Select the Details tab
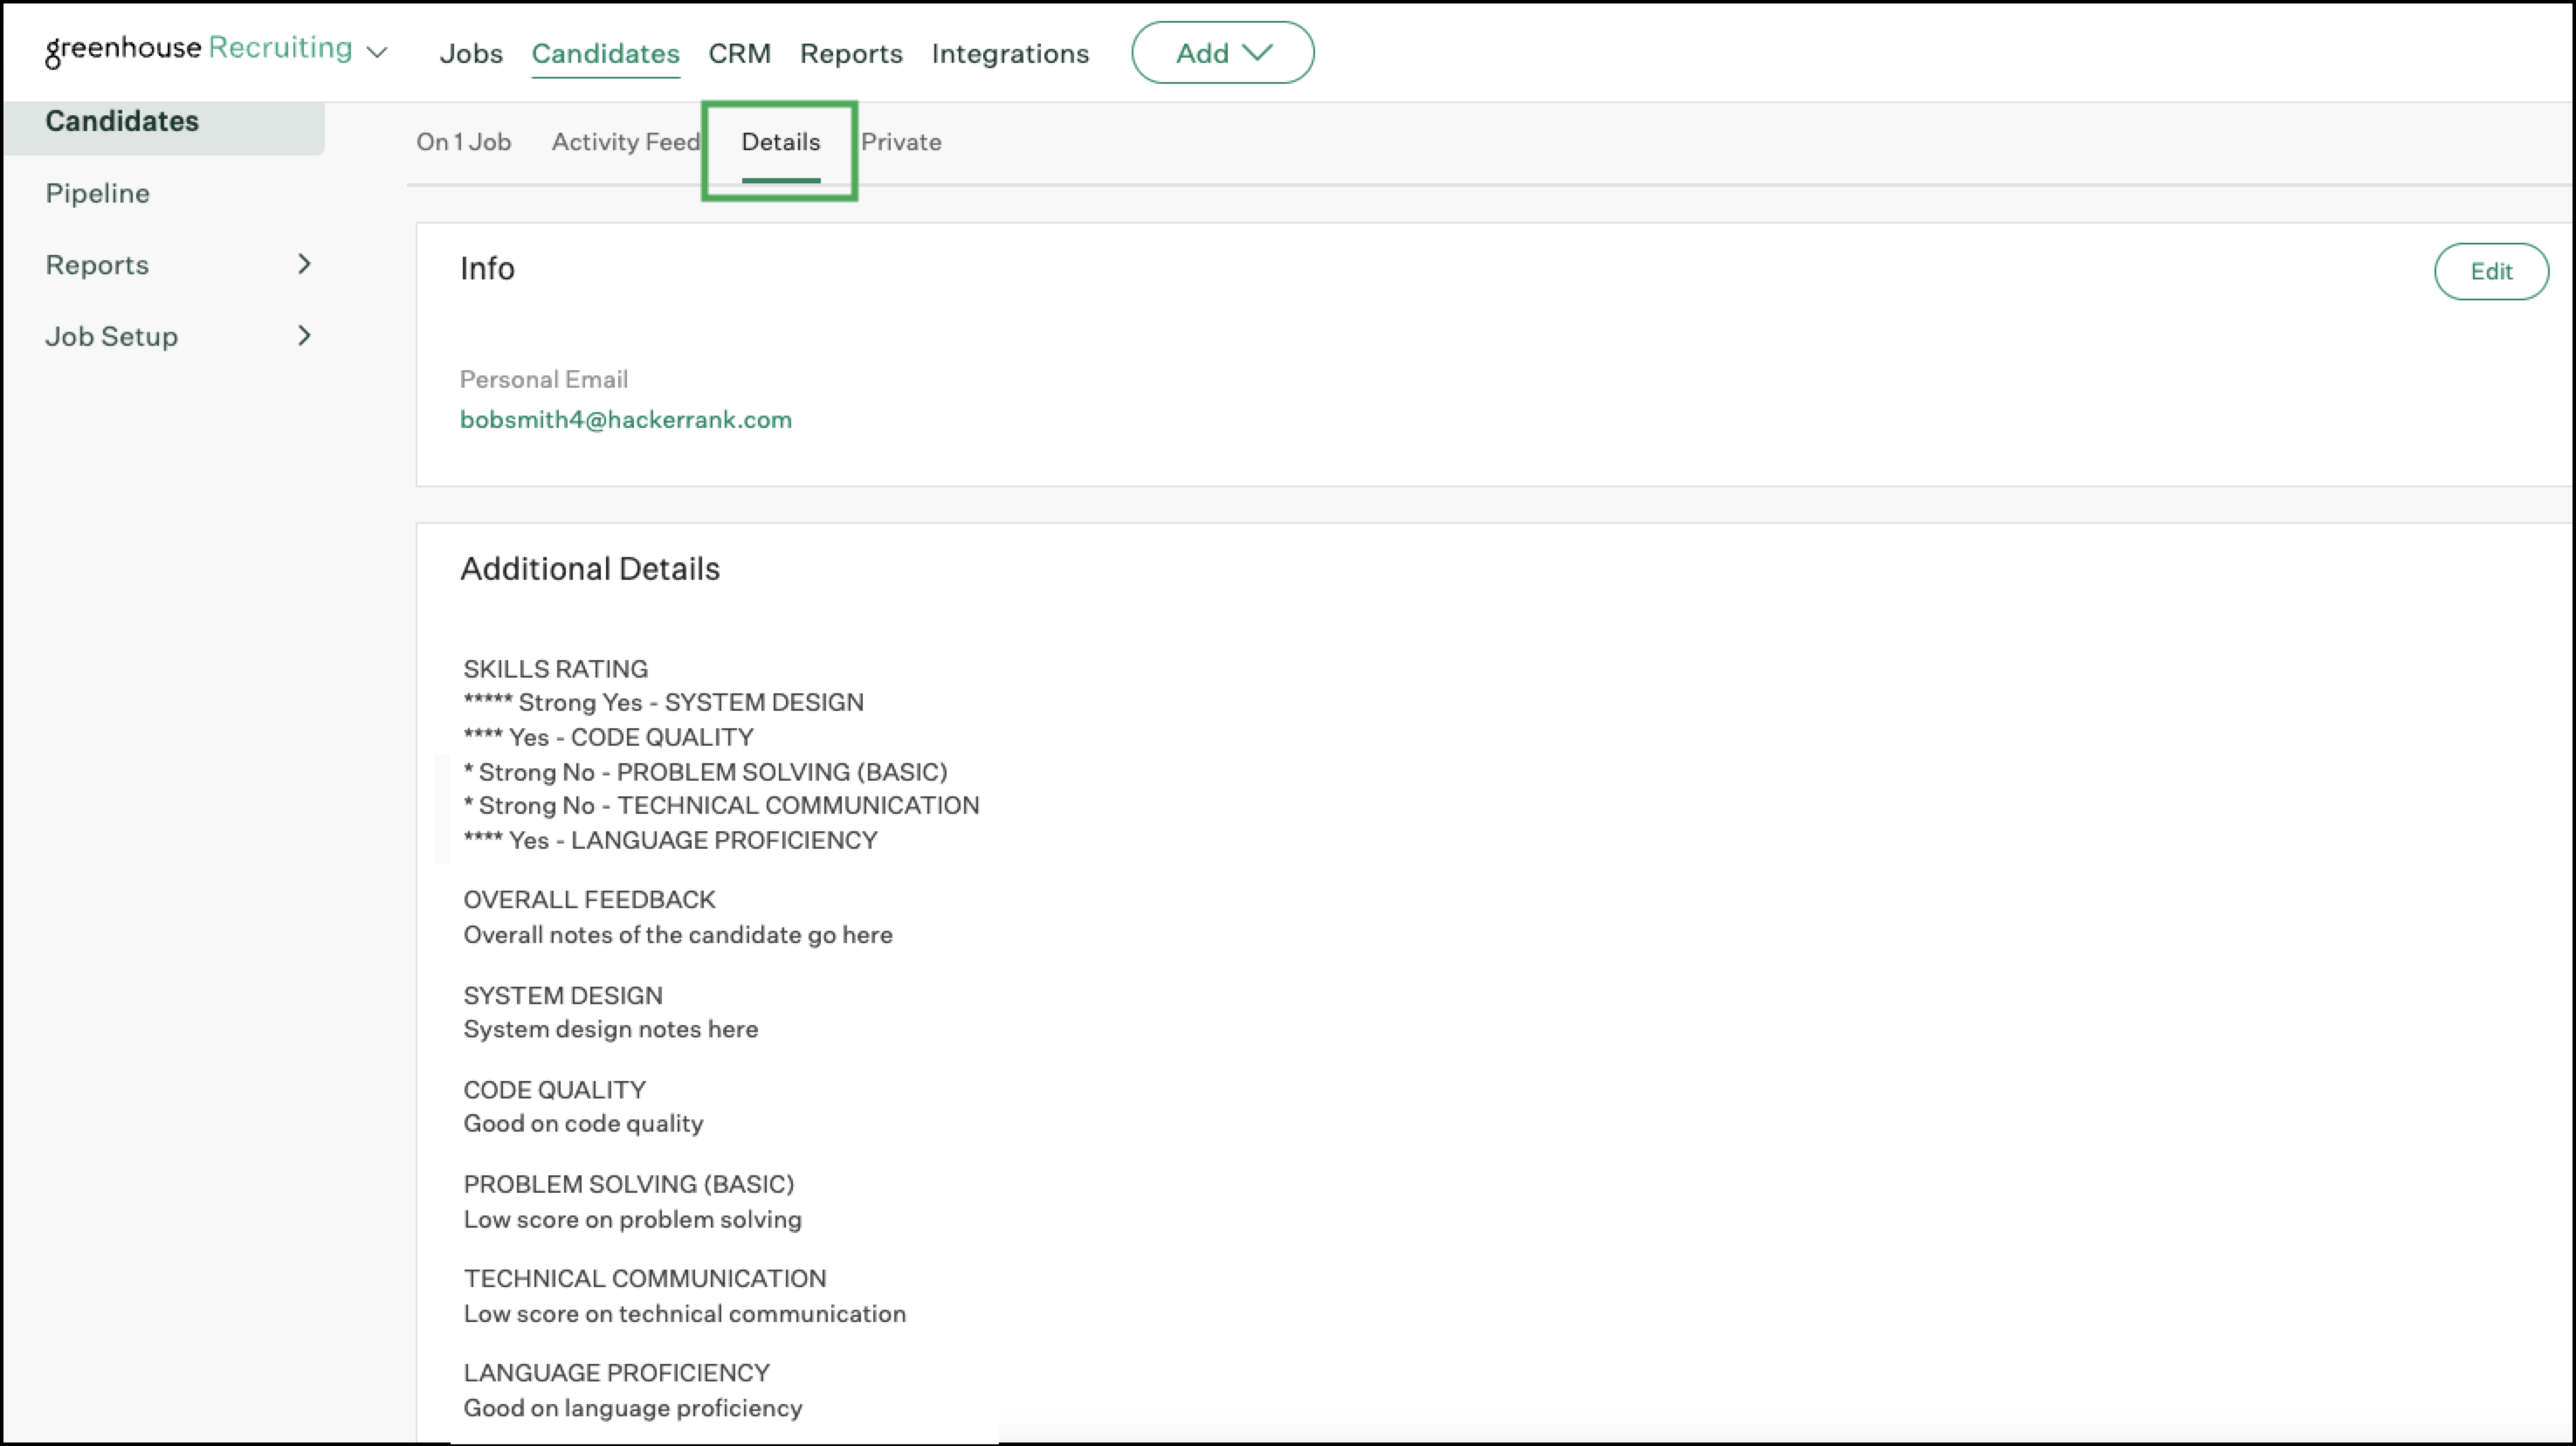Viewport: 2576px width, 1446px height. pos(780,142)
